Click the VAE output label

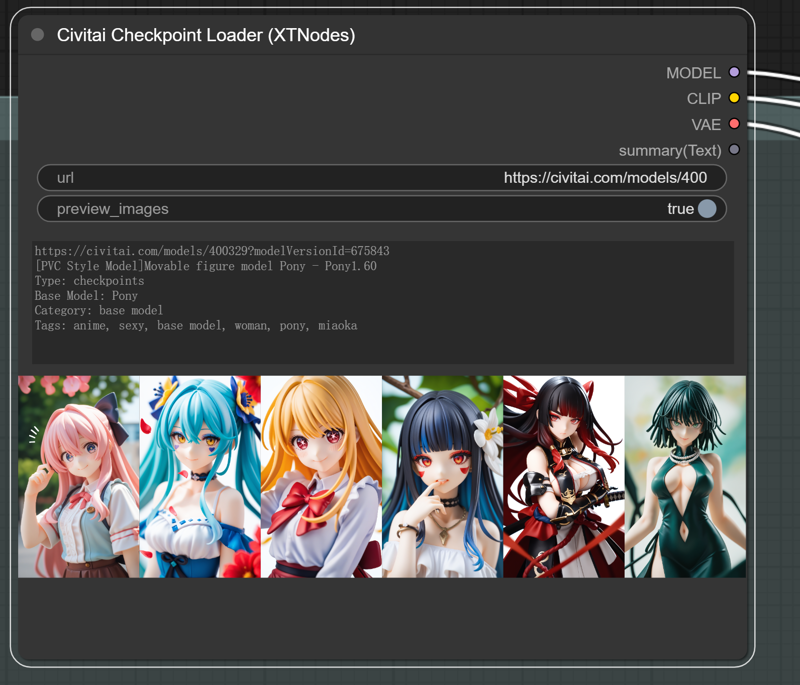coord(706,124)
